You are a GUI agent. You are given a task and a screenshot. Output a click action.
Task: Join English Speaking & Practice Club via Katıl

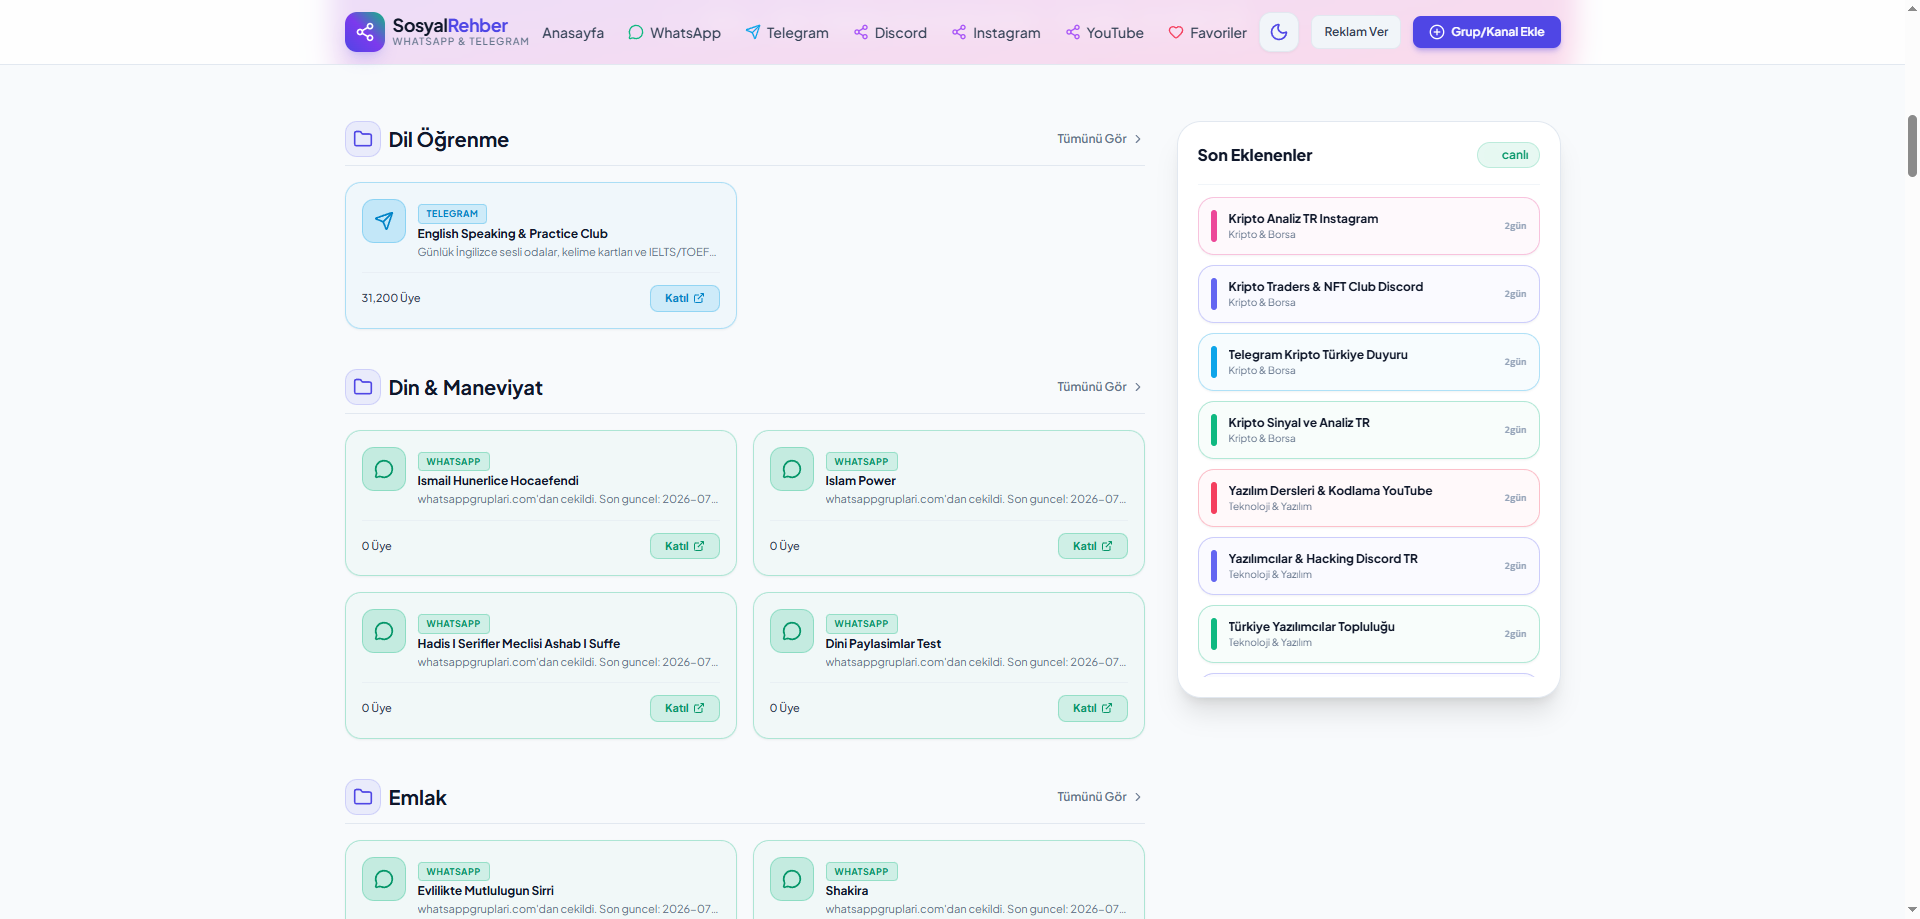(x=685, y=298)
